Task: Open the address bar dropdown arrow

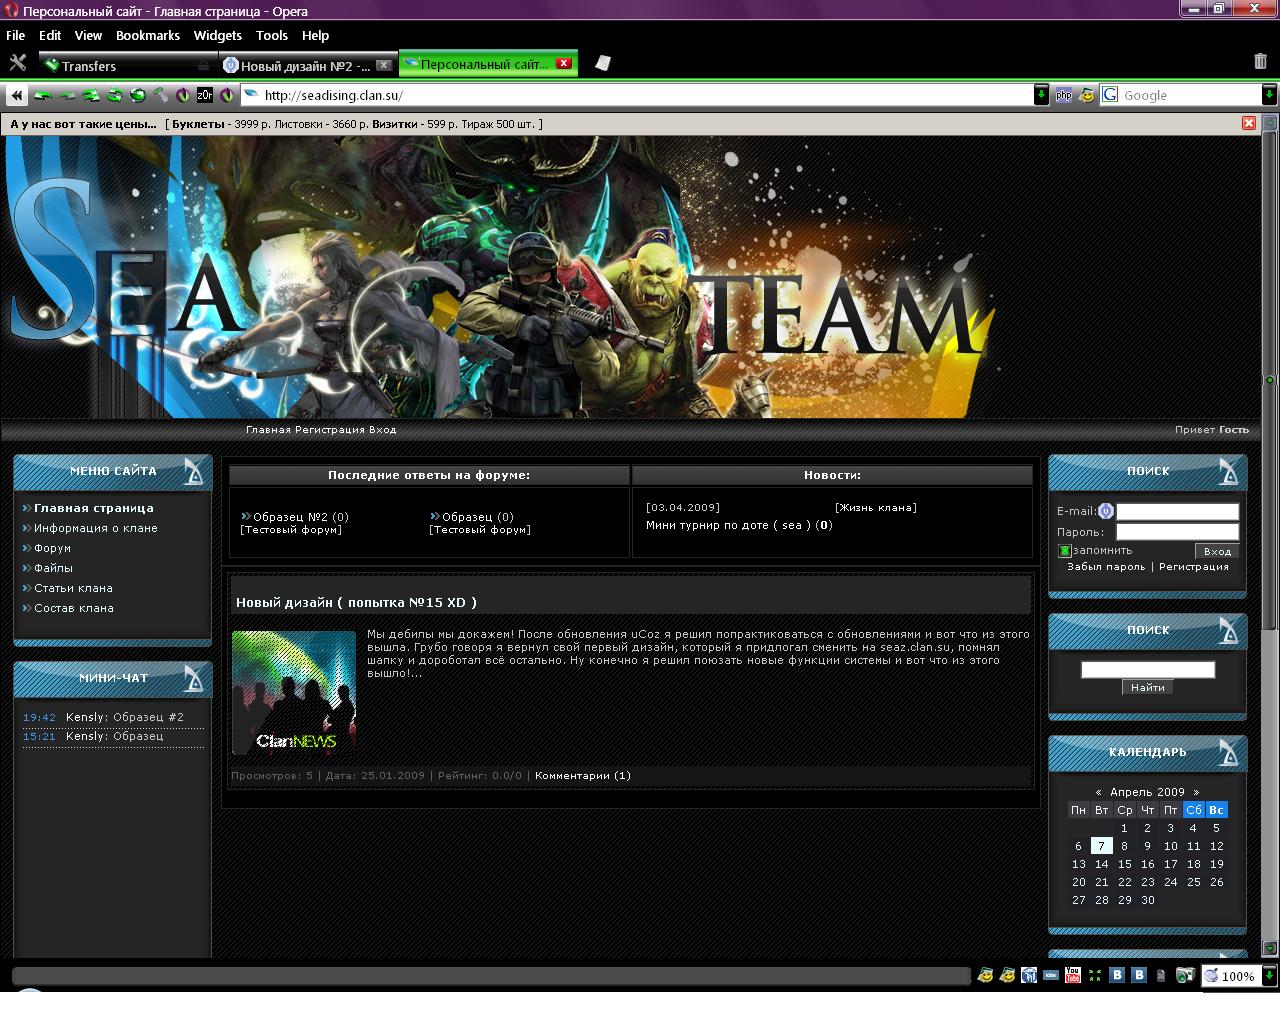Action: pyautogui.click(x=1041, y=95)
